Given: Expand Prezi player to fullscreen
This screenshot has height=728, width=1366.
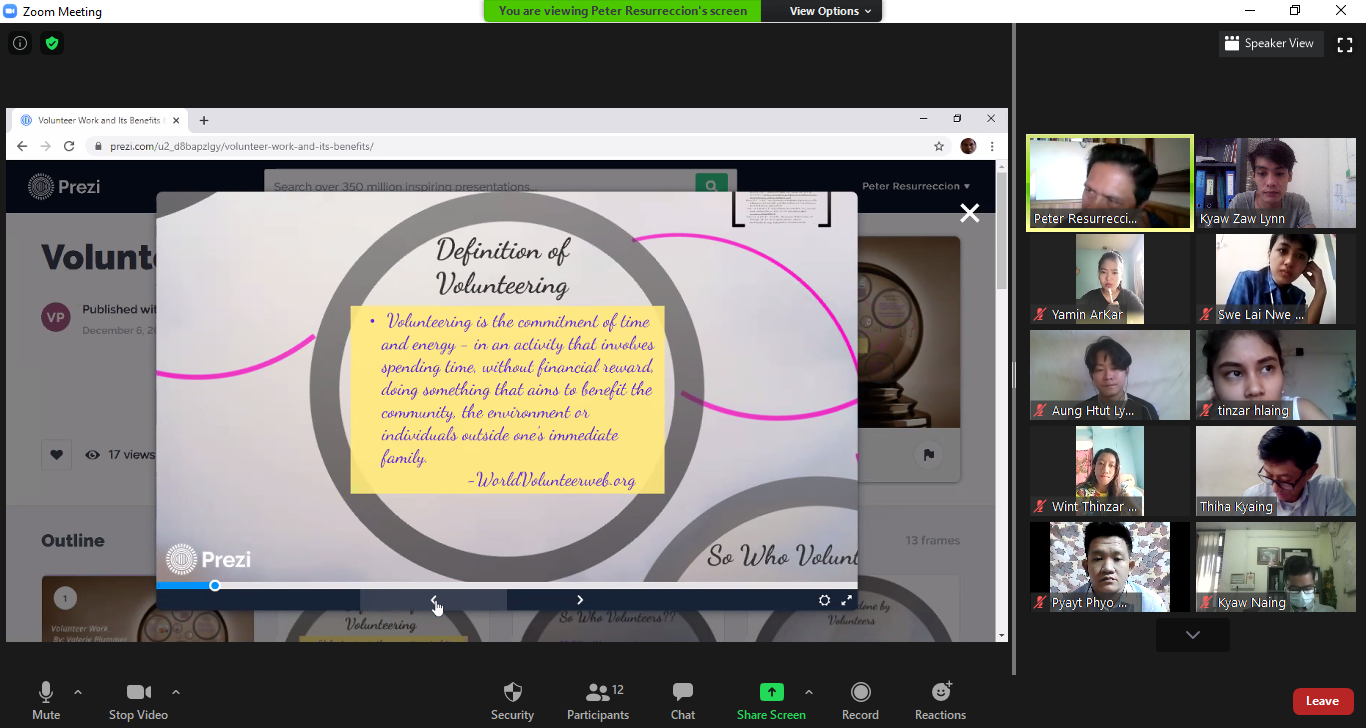Looking at the screenshot, I should pyautogui.click(x=847, y=600).
